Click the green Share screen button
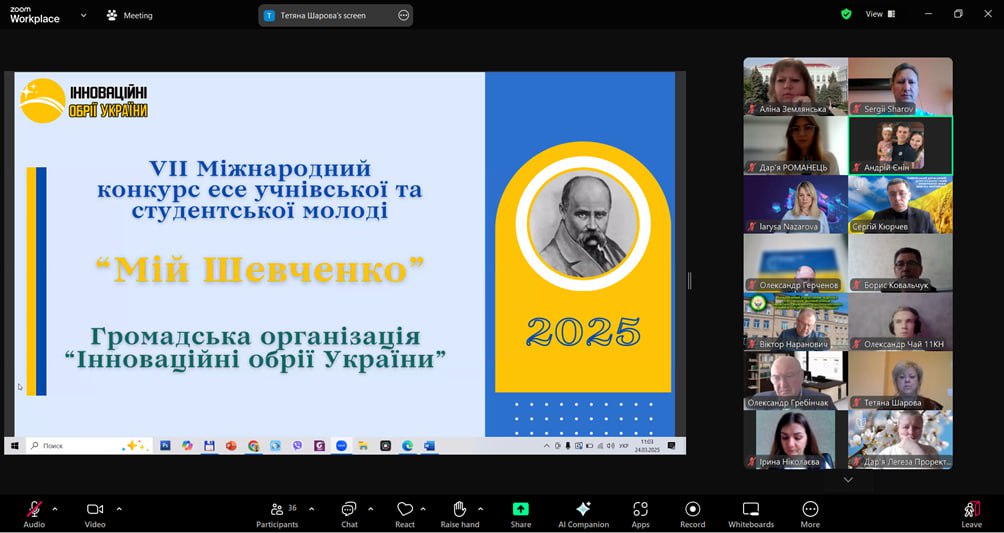 (521, 514)
